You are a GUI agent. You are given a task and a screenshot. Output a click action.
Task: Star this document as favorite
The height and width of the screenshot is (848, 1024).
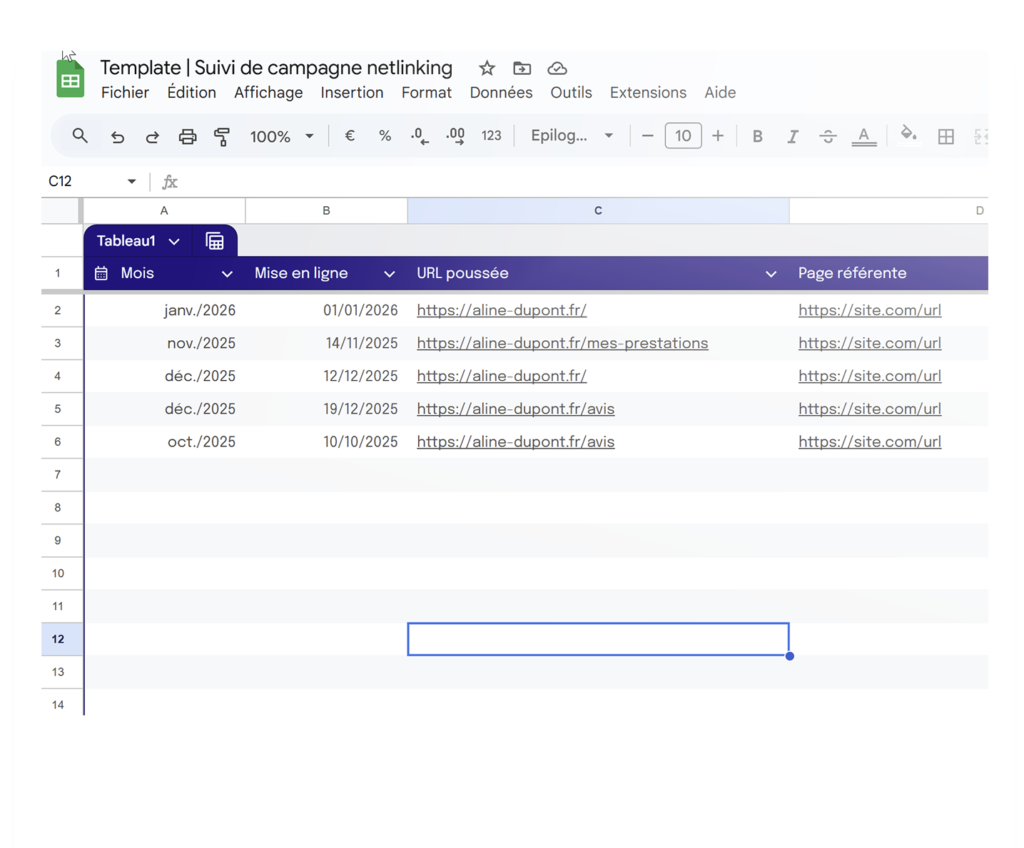click(487, 68)
